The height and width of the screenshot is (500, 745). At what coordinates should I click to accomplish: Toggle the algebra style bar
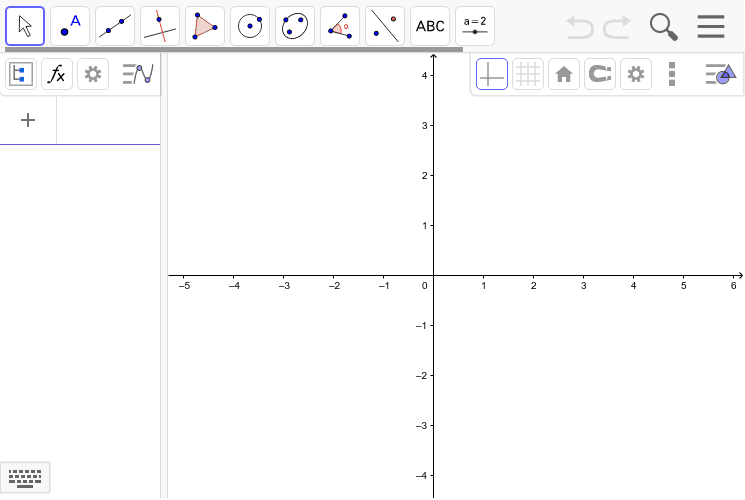pos(138,74)
